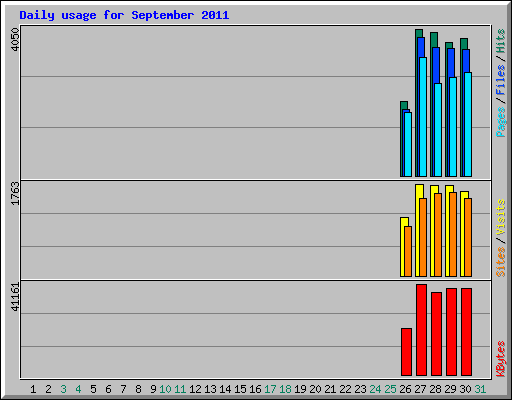The height and width of the screenshot is (400, 512).
Task: Click green day 24 on the x-axis
Action: (375, 389)
